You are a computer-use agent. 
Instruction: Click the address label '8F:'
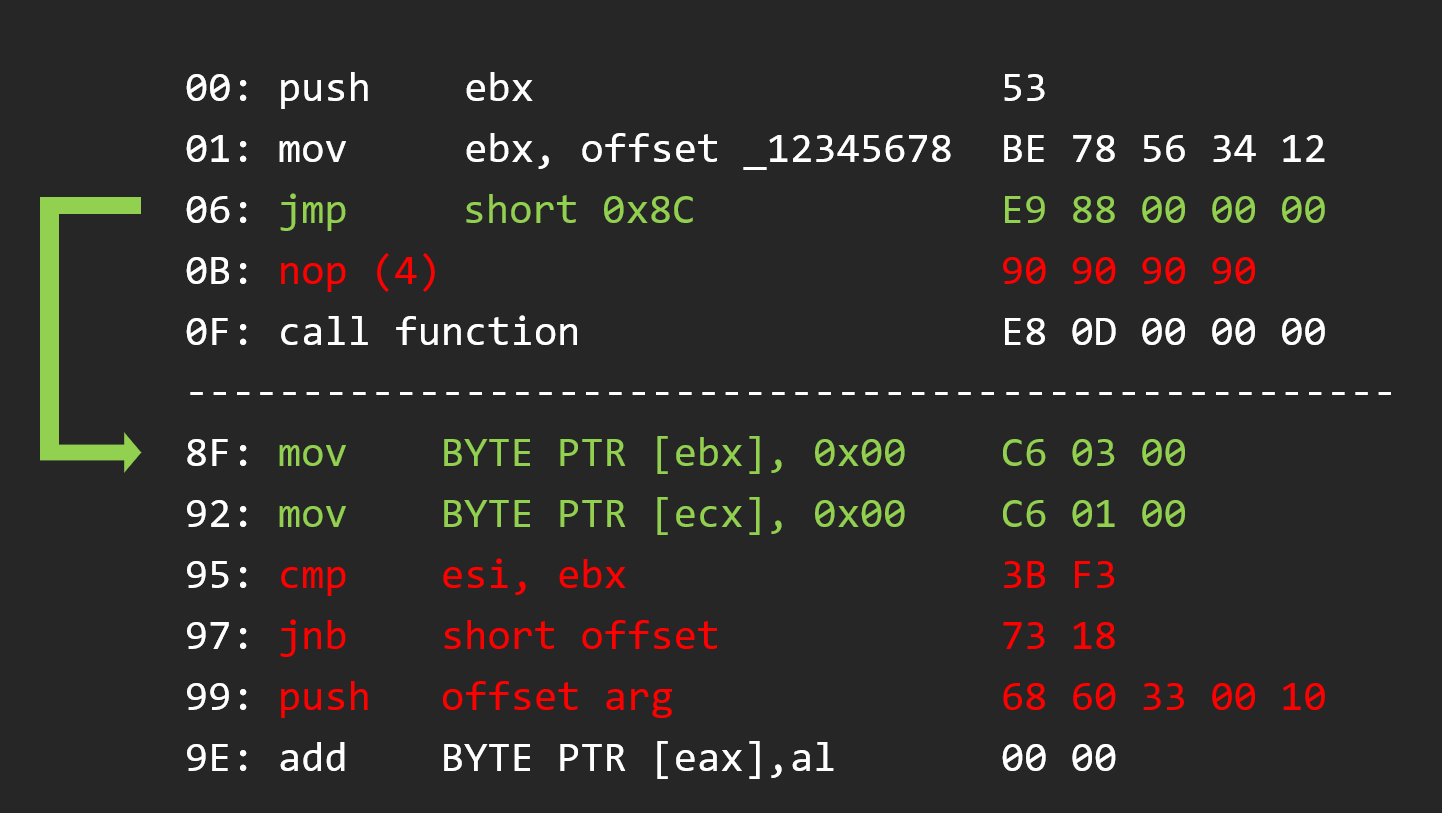click(x=219, y=454)
